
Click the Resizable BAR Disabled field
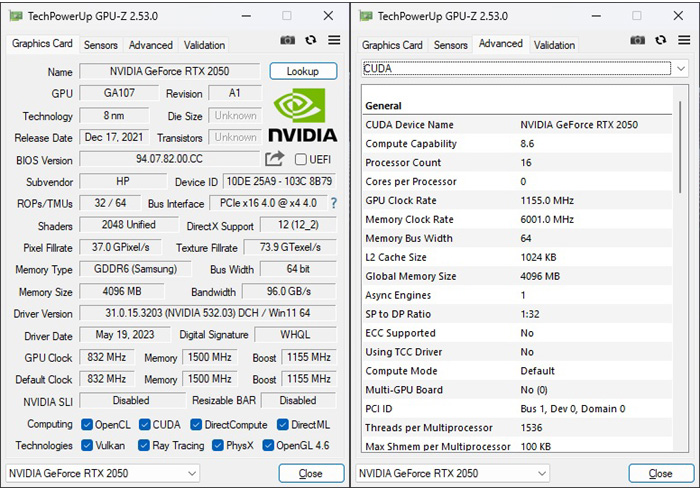click(298, 401)
